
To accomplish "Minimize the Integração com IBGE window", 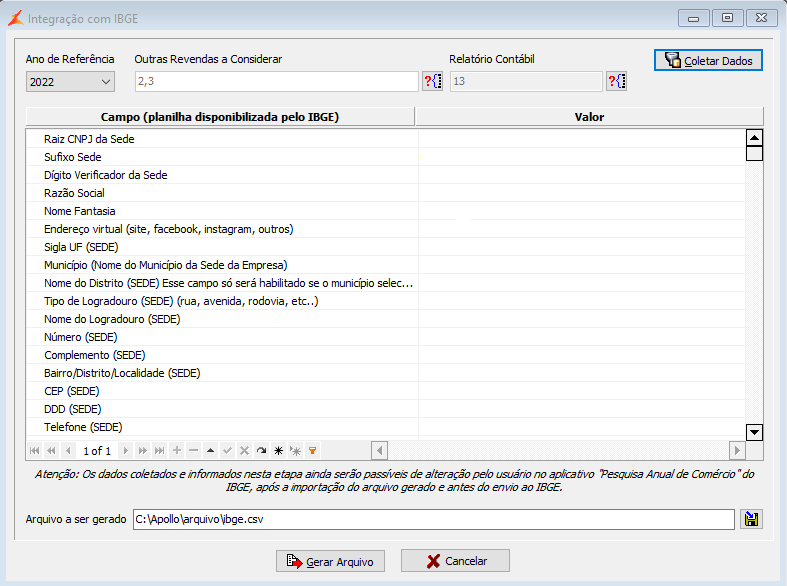I will [694, 18].
